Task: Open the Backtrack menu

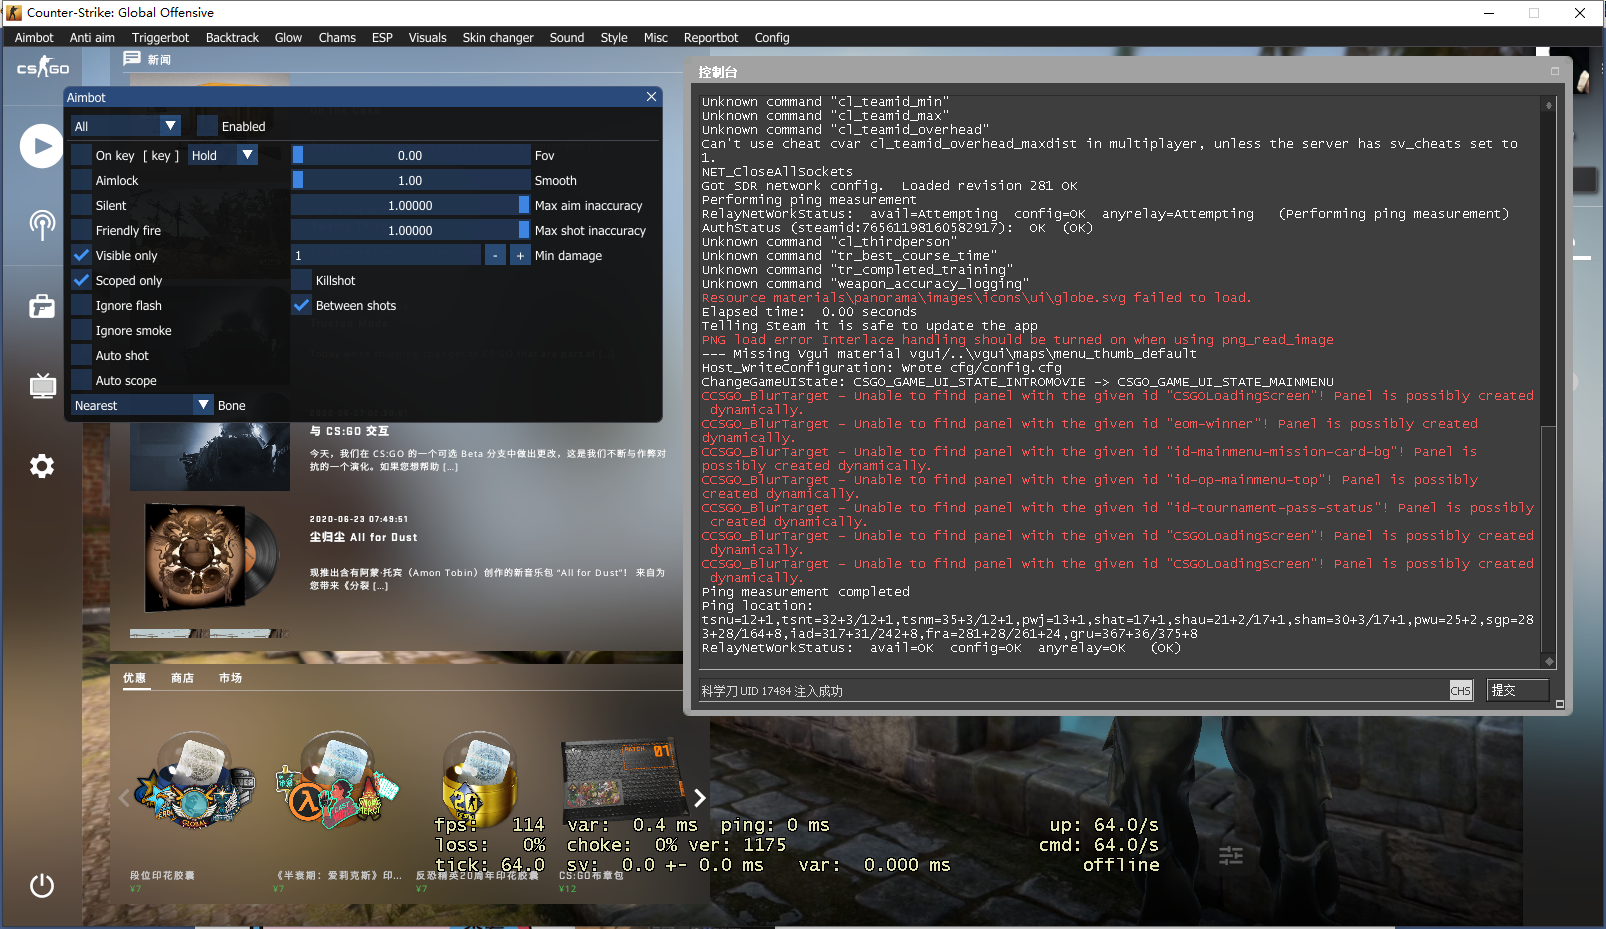Action: 232,38
